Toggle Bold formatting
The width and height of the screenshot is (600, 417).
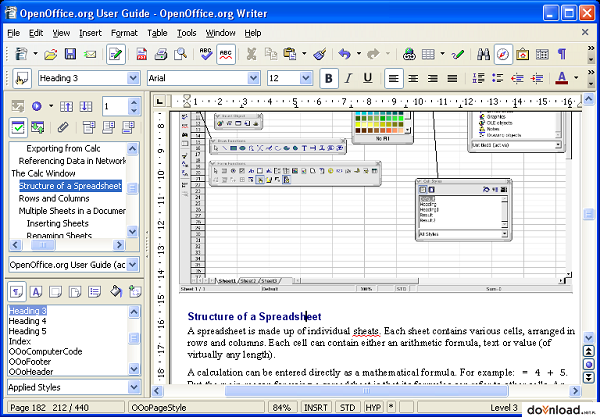tap(329, 78)
